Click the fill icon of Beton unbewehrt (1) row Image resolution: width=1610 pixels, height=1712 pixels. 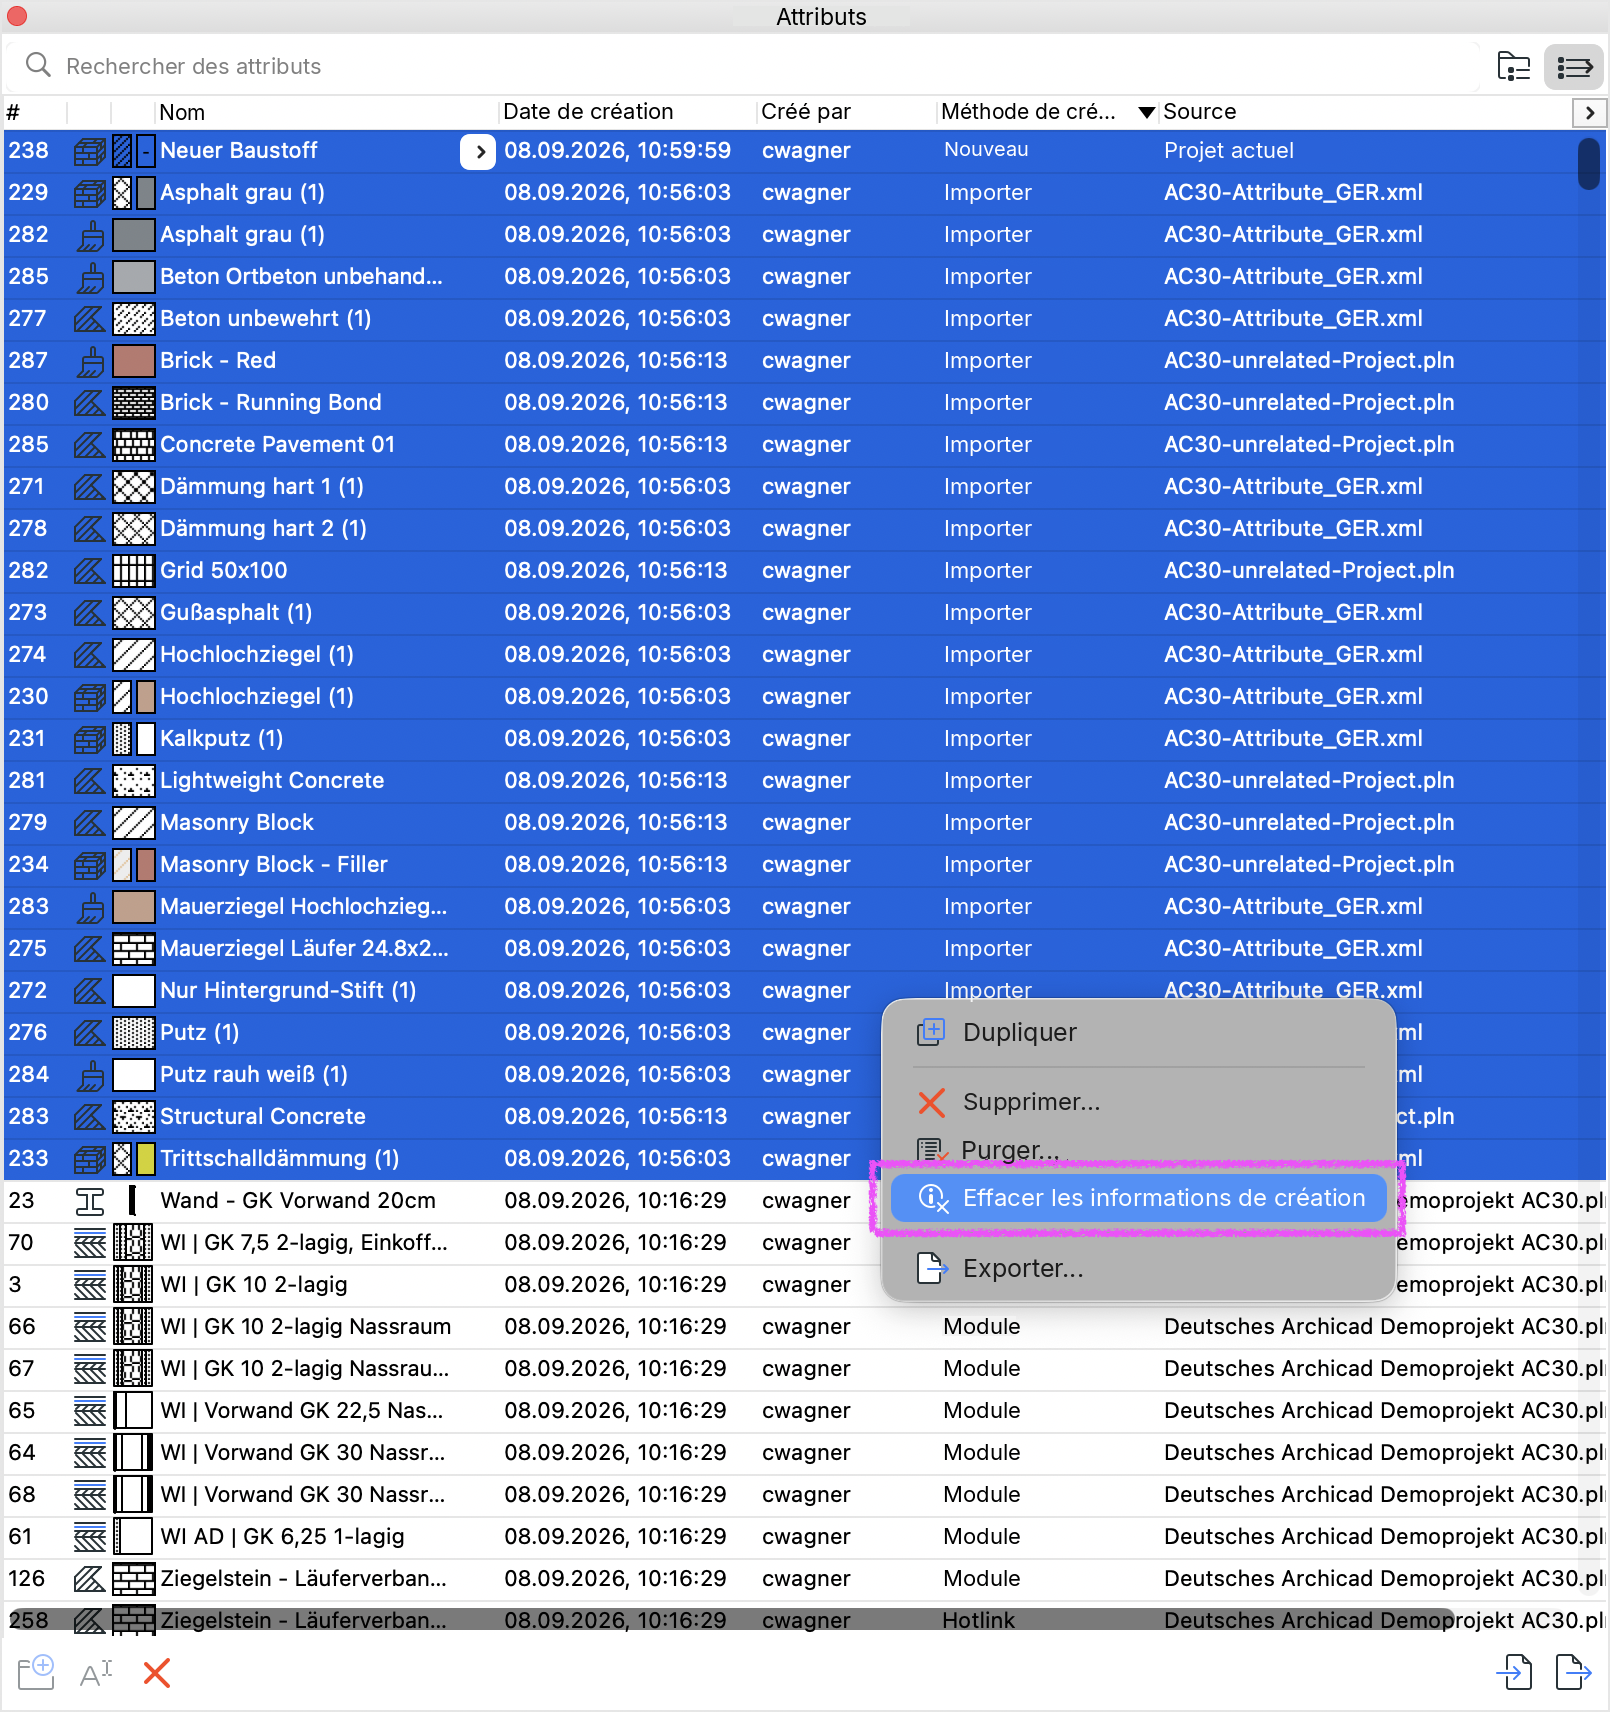pos(90,318)
